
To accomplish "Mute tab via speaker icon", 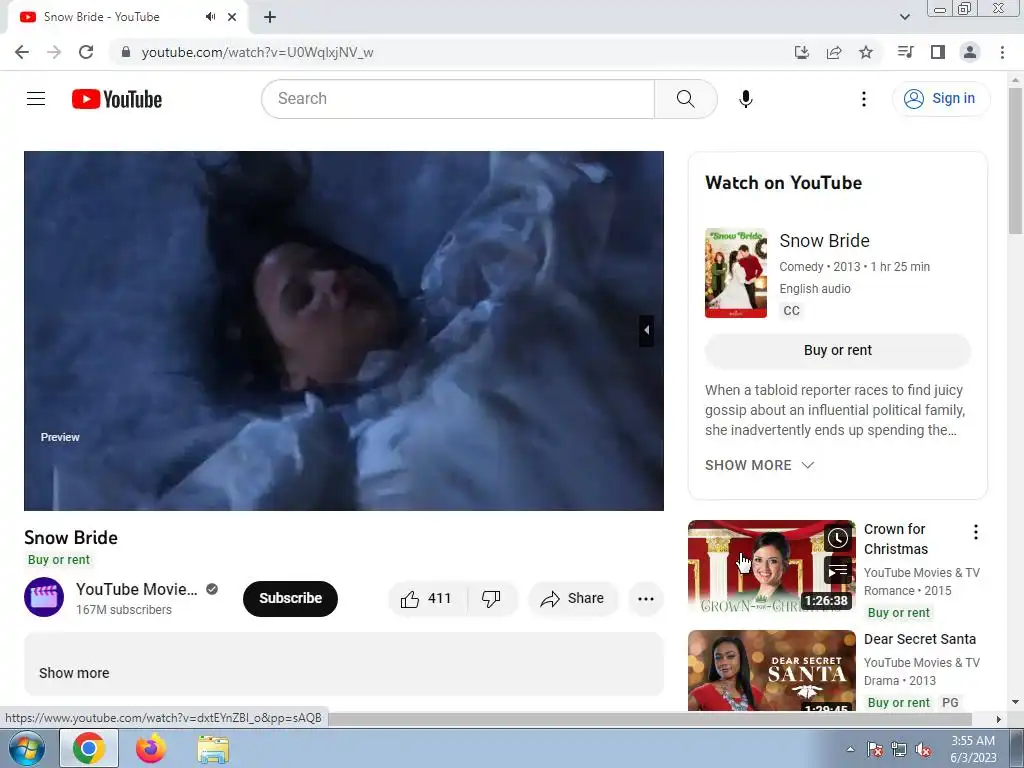I will (x=210, y=17).
